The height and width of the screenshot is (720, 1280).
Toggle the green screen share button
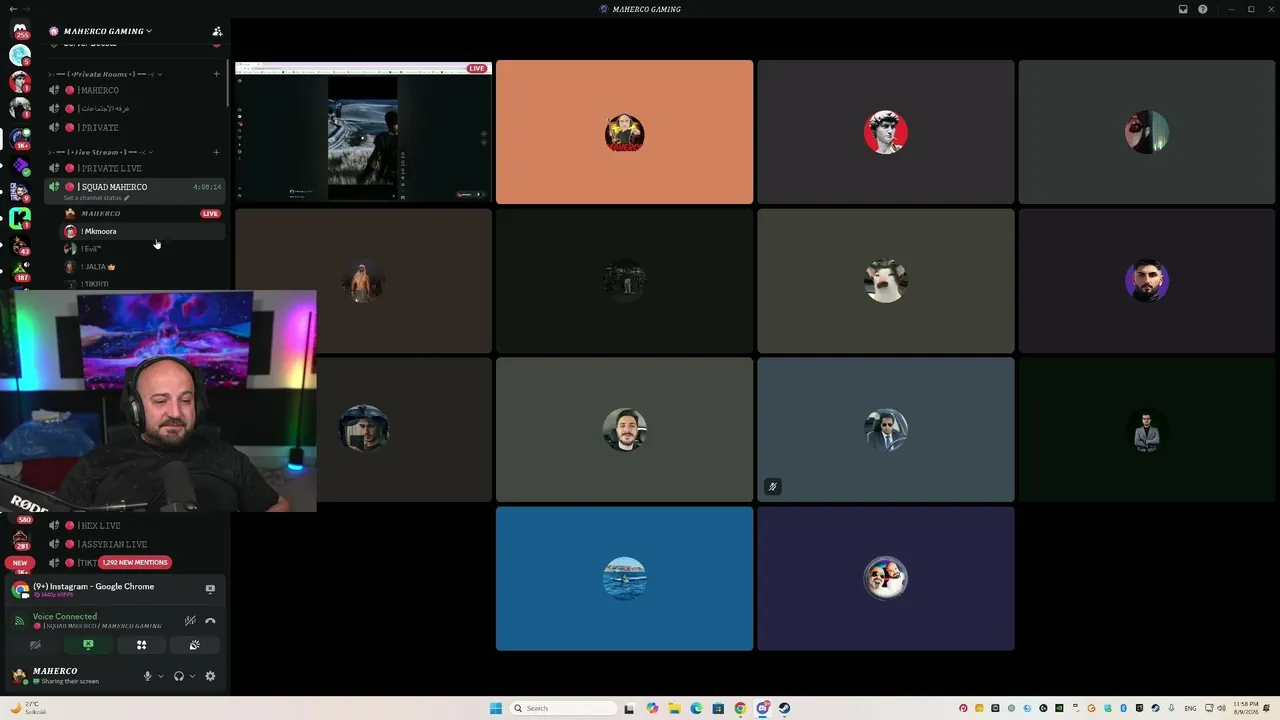pyautogui.click(x=88, y=645)
